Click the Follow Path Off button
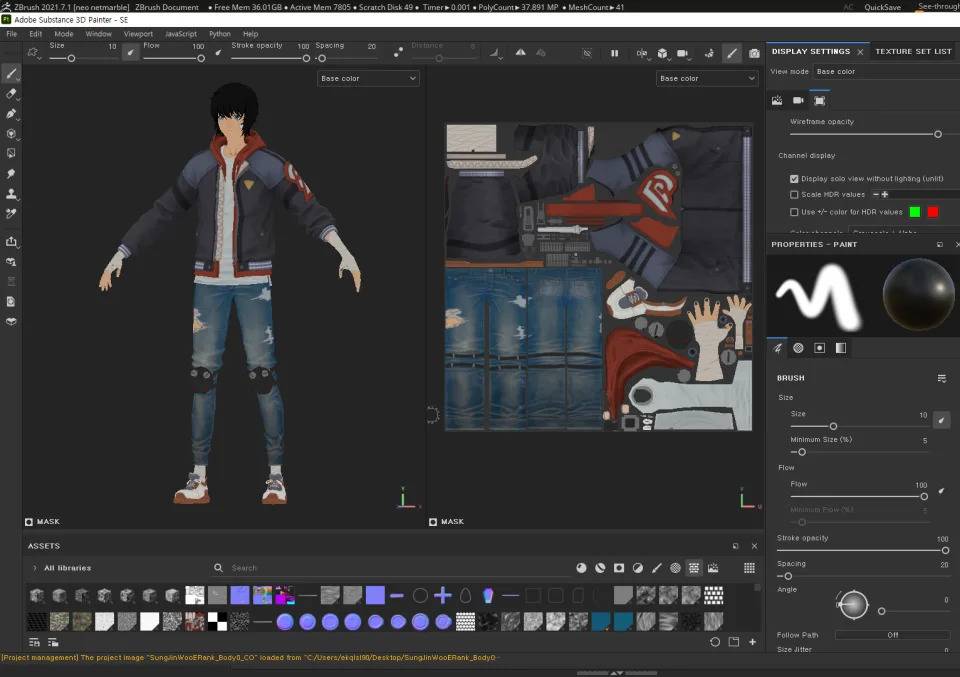 tap(893, 635)
